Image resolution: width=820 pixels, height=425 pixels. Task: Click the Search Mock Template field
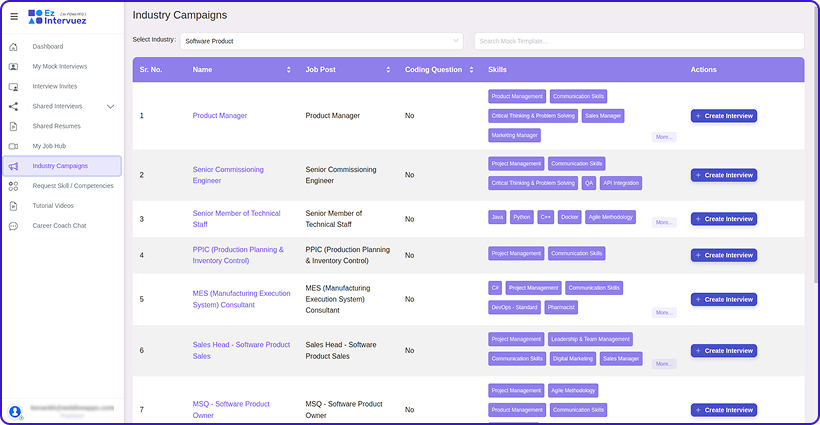[638, 41]
